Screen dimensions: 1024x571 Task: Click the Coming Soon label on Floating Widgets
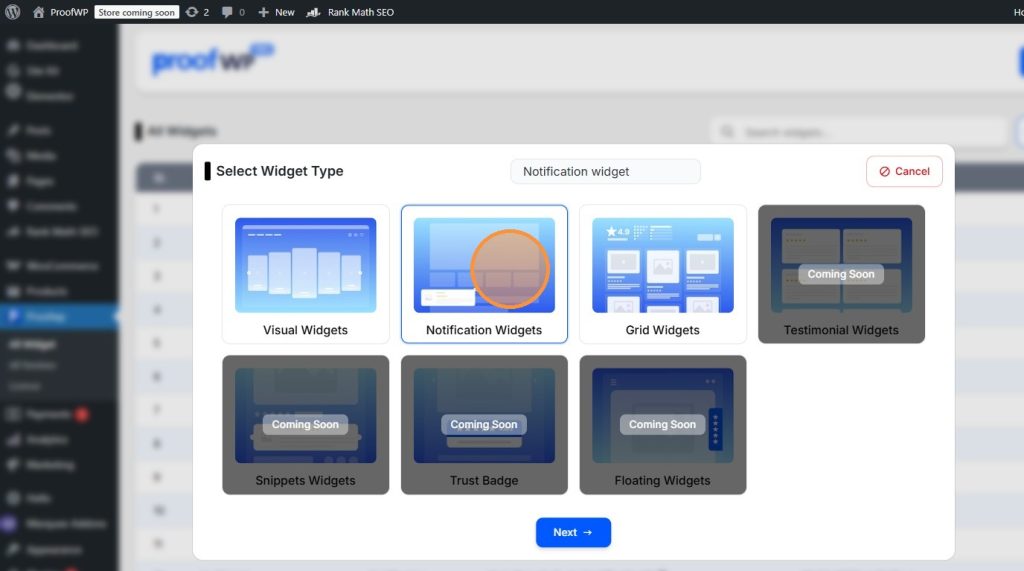coord(662,425)
